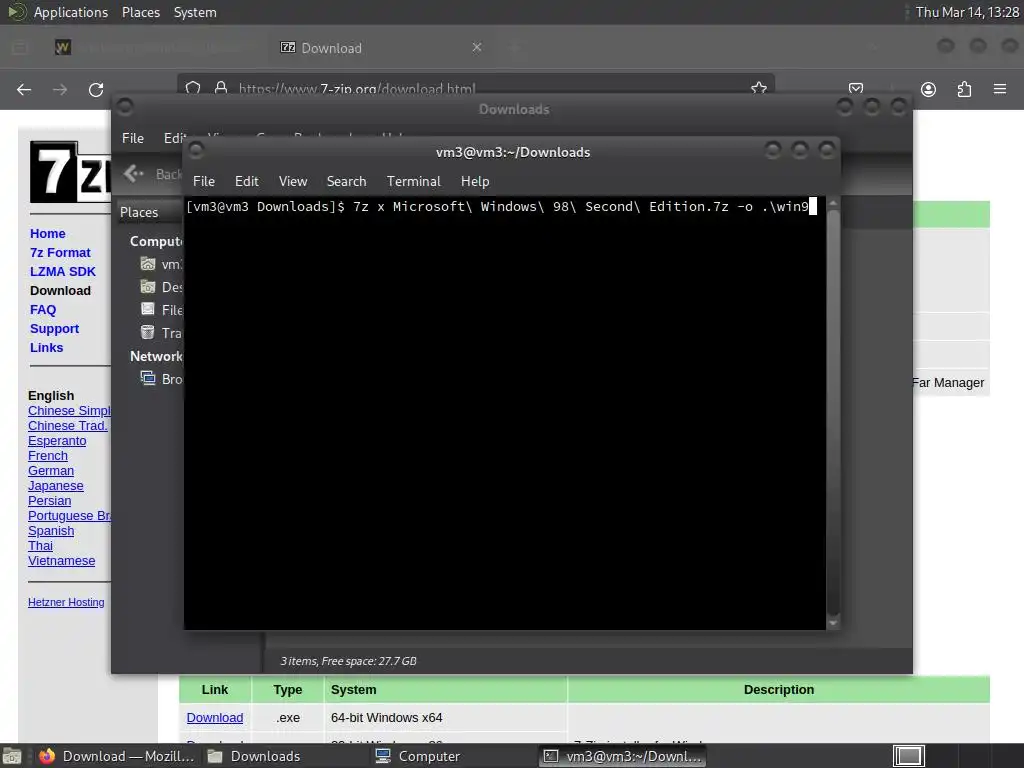The image size is (1024, 768).
Task: Switch to Firefox from bottom taskbar
Action: point(118,756)
